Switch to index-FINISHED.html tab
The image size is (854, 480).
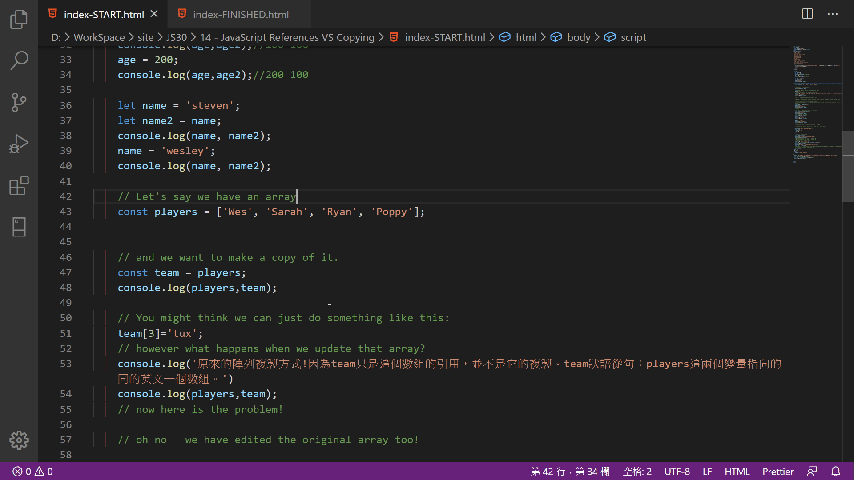coord(240,14)
